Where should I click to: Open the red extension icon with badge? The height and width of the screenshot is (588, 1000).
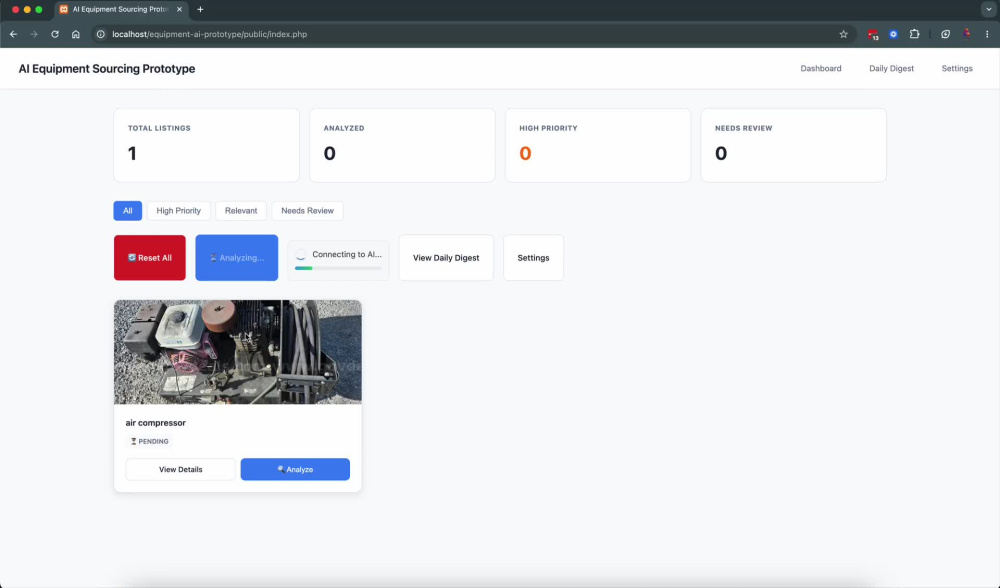pos(872,34)
